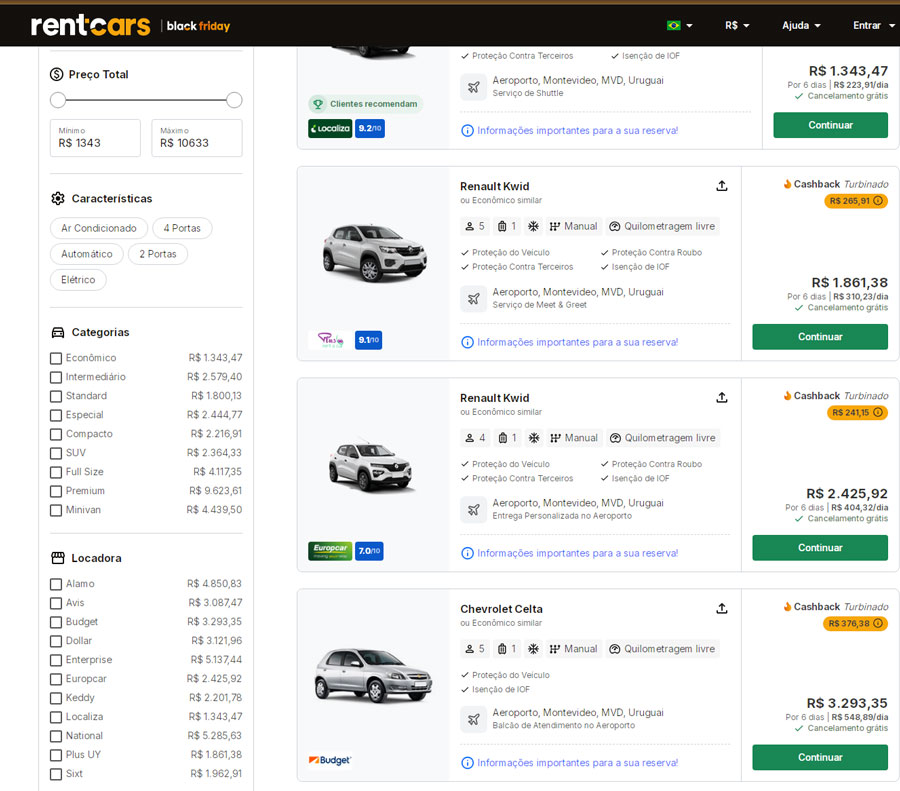Click the right handle of price slider
The height and width of the screenshot is (791, 900).
point(234,100)
